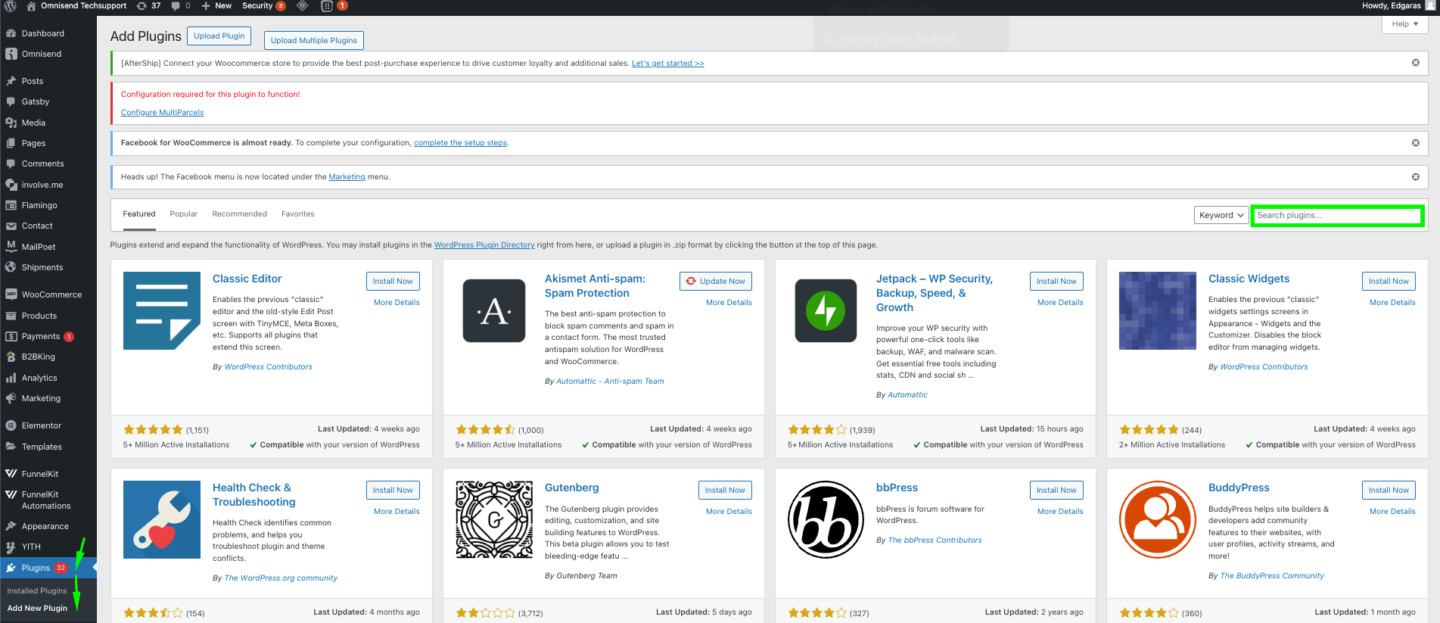Image resolution: width=1440 pixels, height=623 pixels.
Task: Open the Configure MultiParcels link
Action: tap(162, 112)
